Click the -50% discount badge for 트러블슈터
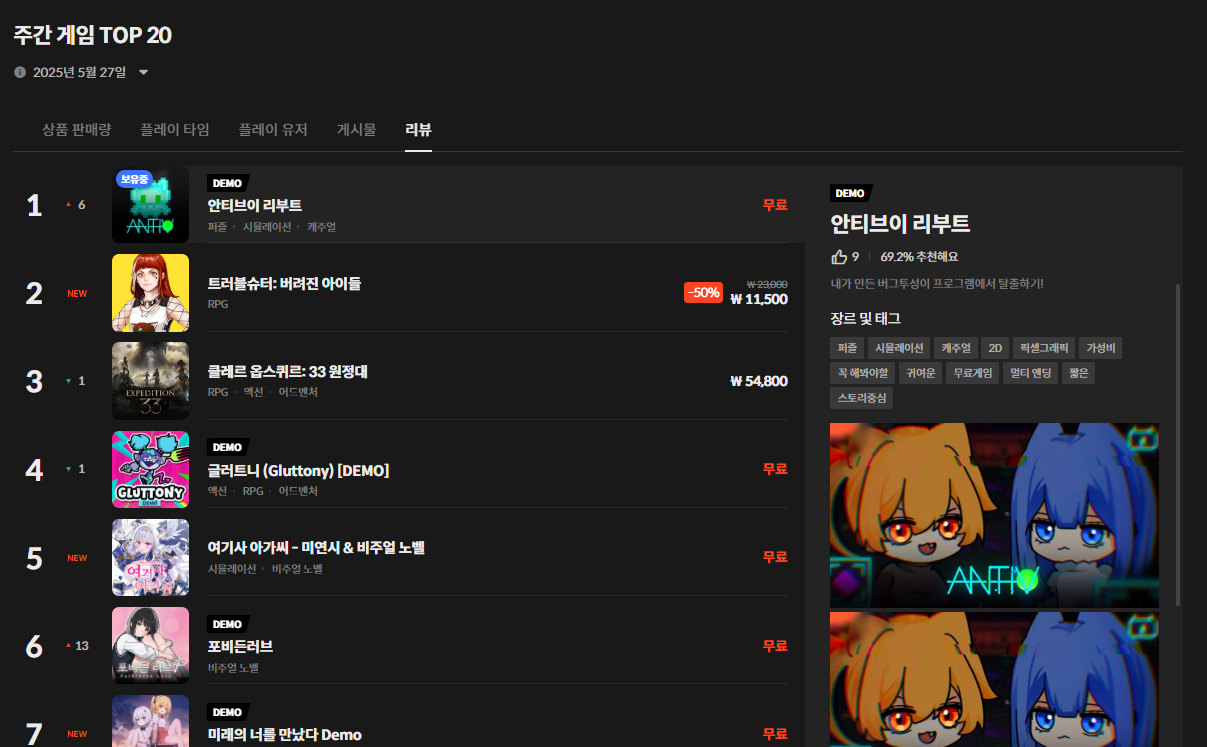 703,292
